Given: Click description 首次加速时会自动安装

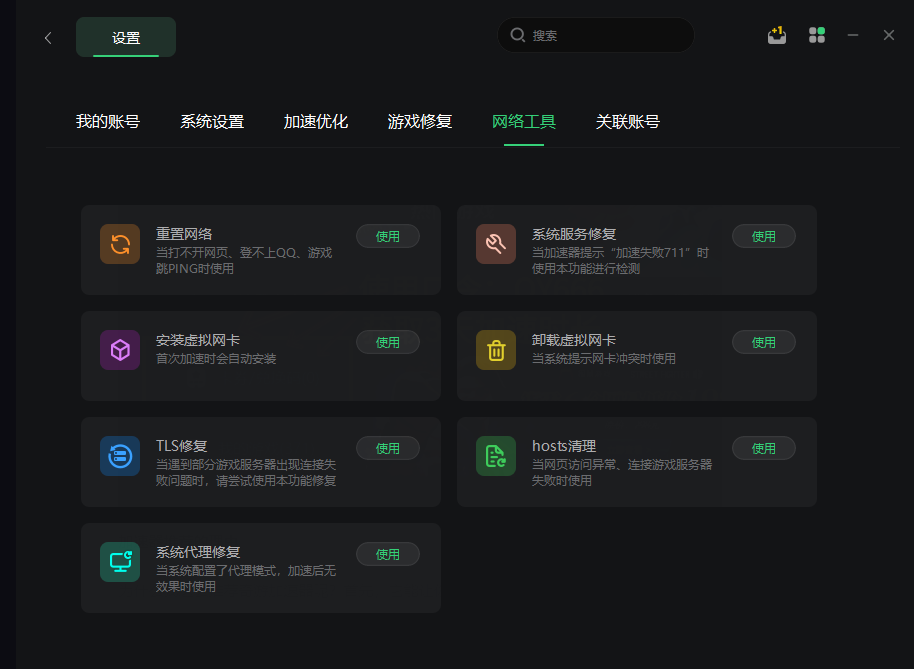Looking at the screenshot, I should (x=216, y=359).
